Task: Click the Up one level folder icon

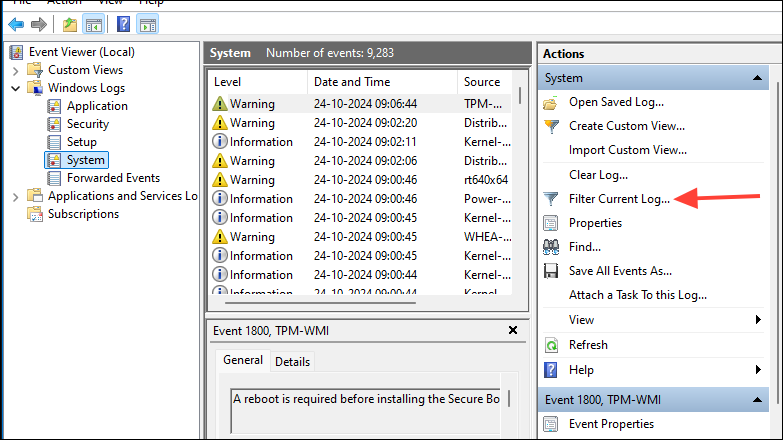Action: point(69,24)
